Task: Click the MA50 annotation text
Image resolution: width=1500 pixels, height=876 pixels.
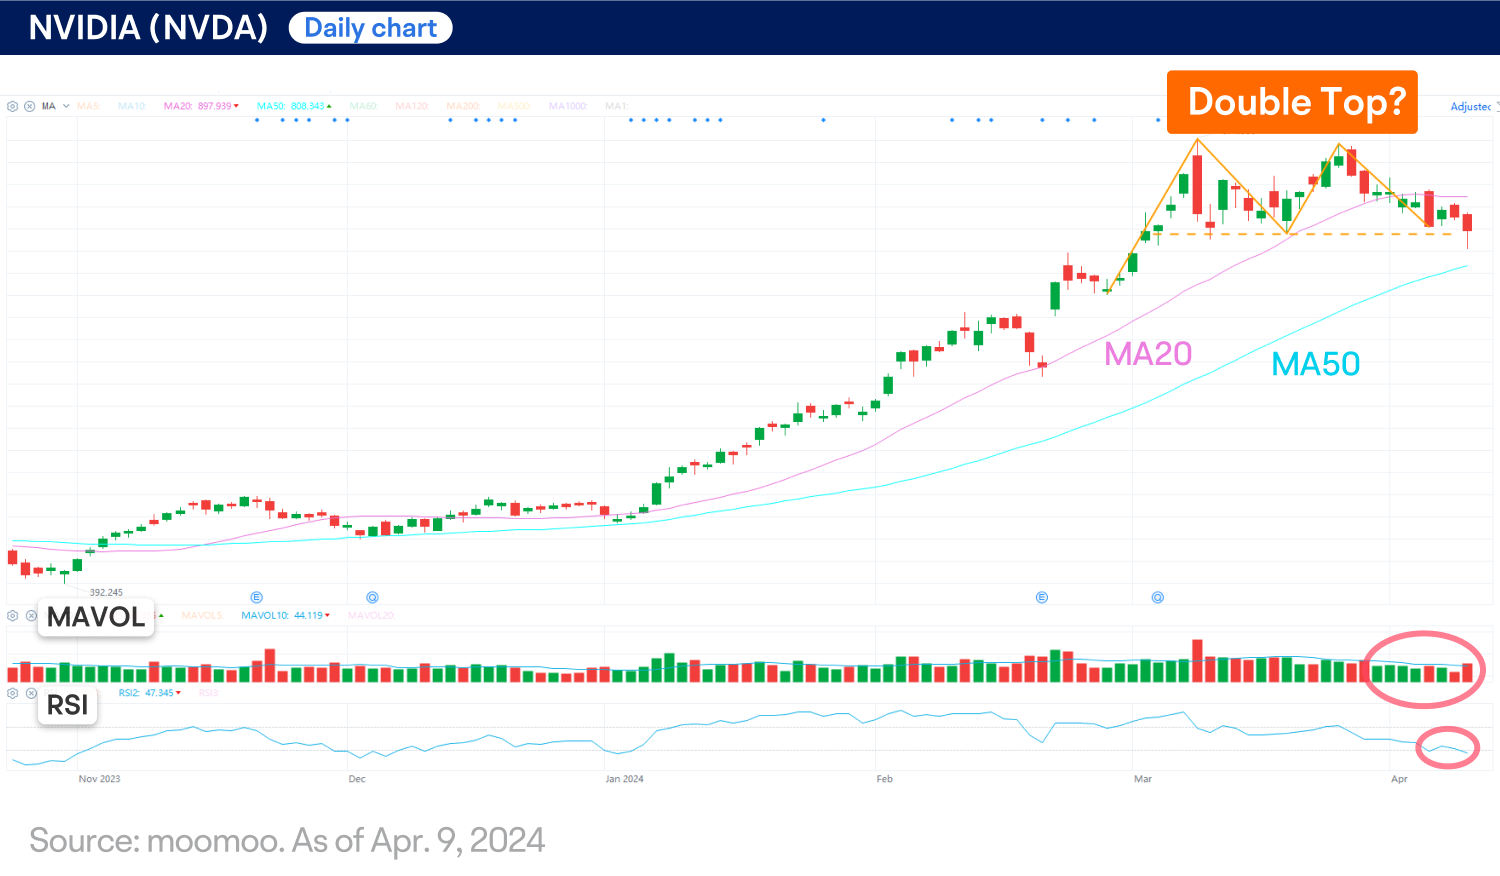Action: pyautogui.click(x=1316, y=364)
